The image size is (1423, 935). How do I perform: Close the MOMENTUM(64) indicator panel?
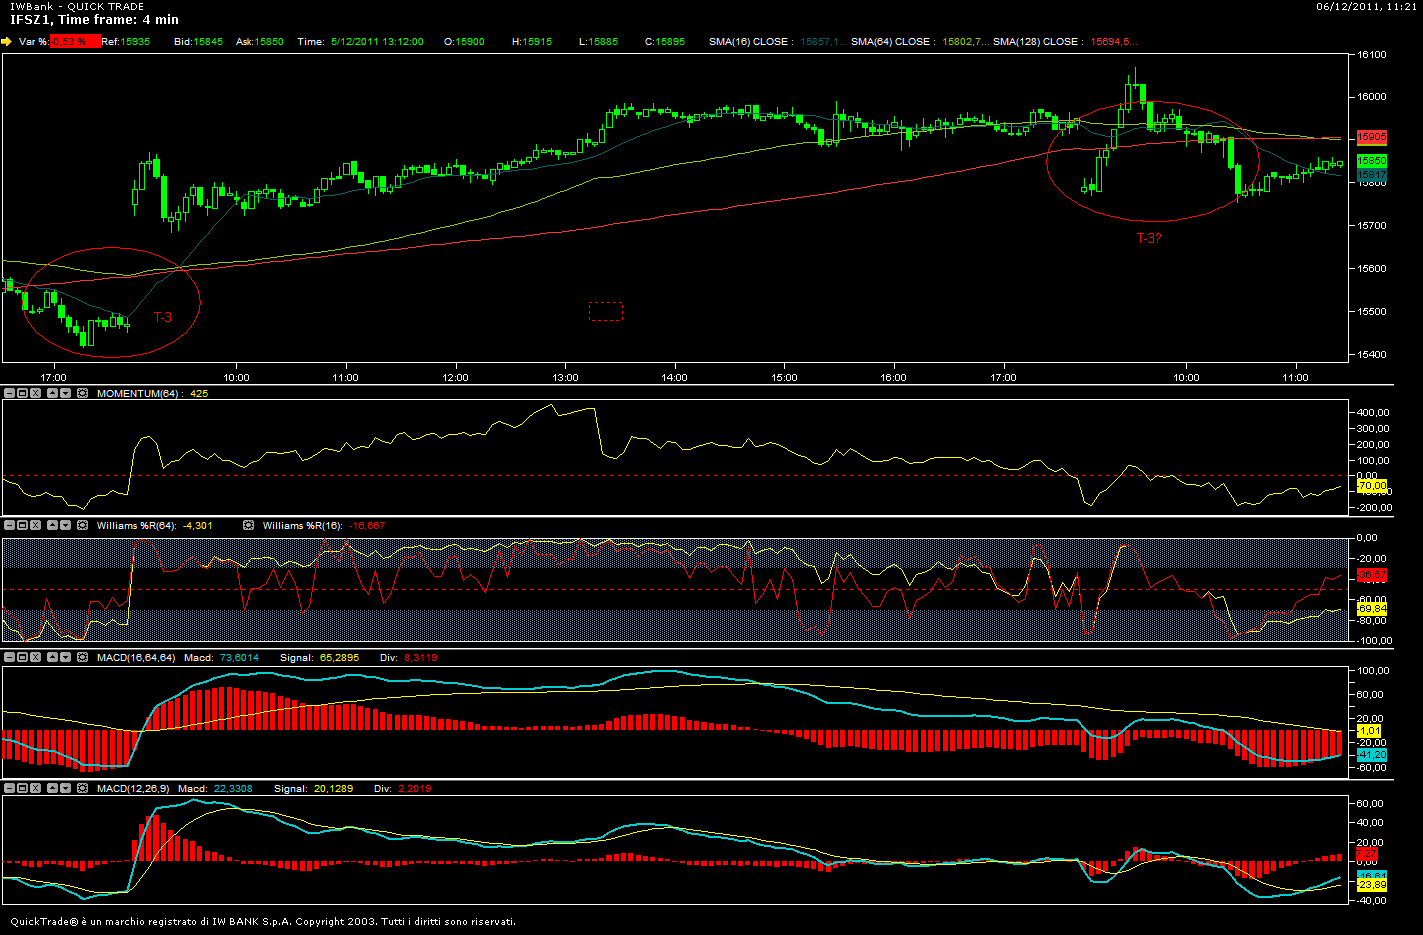click(x=35, y=394)
